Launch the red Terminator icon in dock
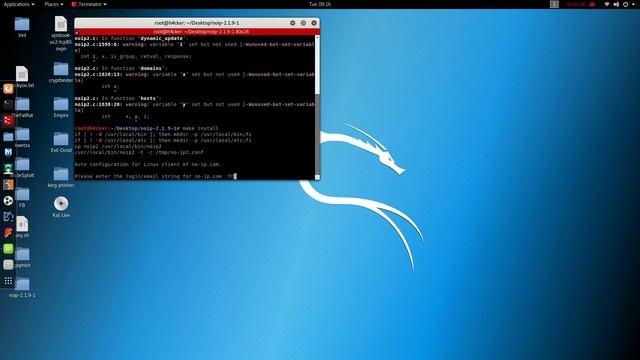 (8, 120)
